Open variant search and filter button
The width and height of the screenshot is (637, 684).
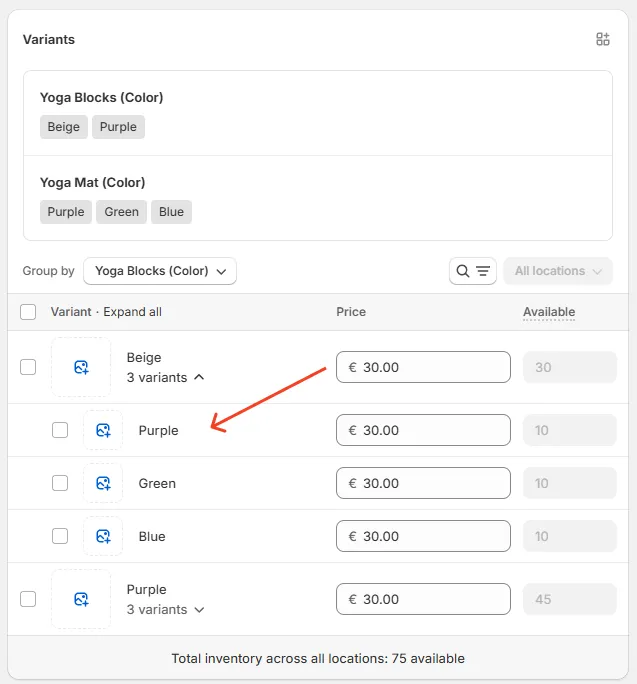click(473, 271)
